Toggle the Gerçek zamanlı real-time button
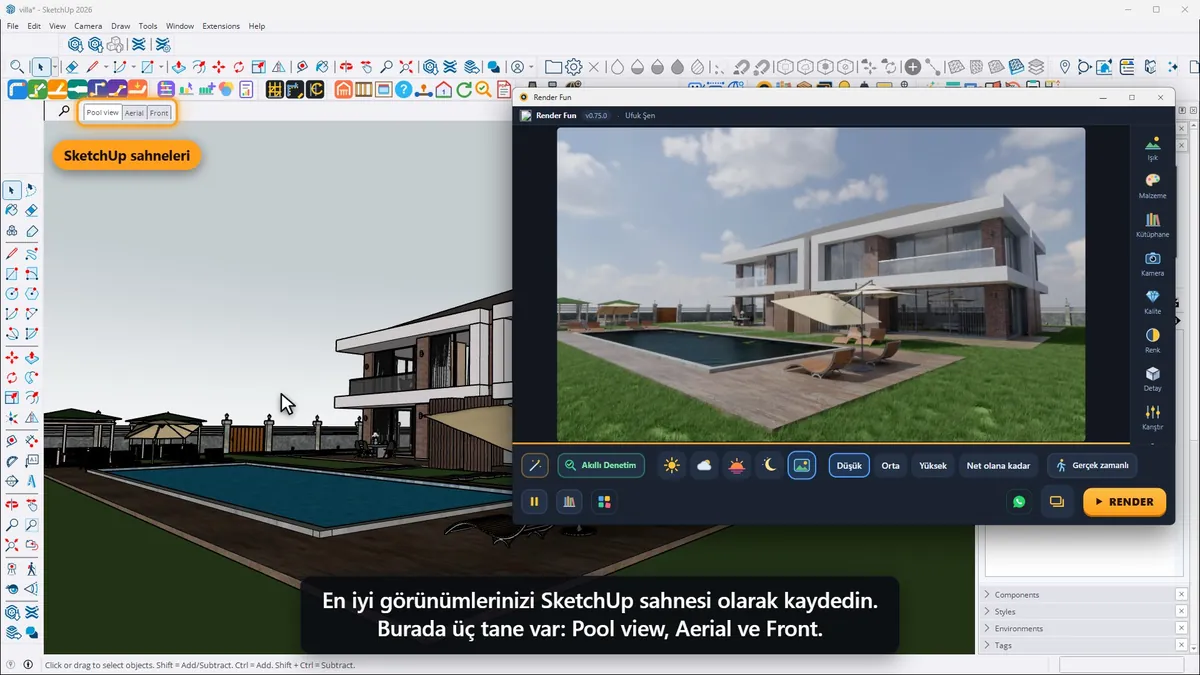 (x=1092, y=465)
